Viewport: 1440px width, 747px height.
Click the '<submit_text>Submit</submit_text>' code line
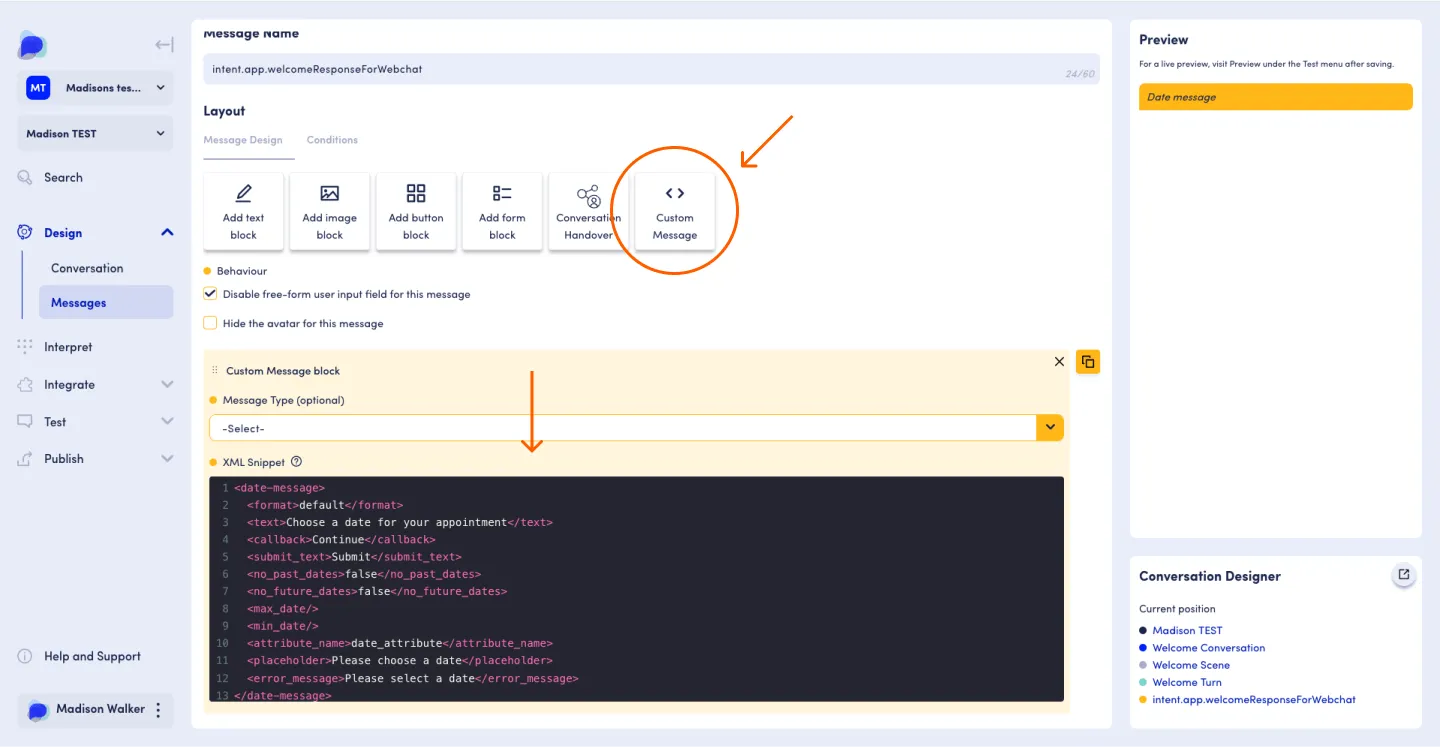(354, 557)
